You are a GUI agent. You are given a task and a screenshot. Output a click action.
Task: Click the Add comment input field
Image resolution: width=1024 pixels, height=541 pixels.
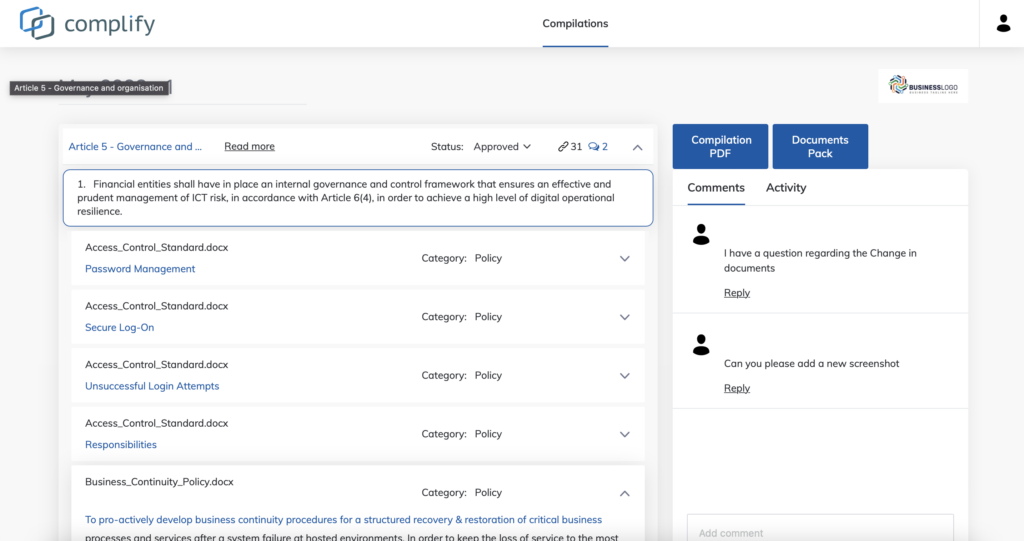[820, 530]
